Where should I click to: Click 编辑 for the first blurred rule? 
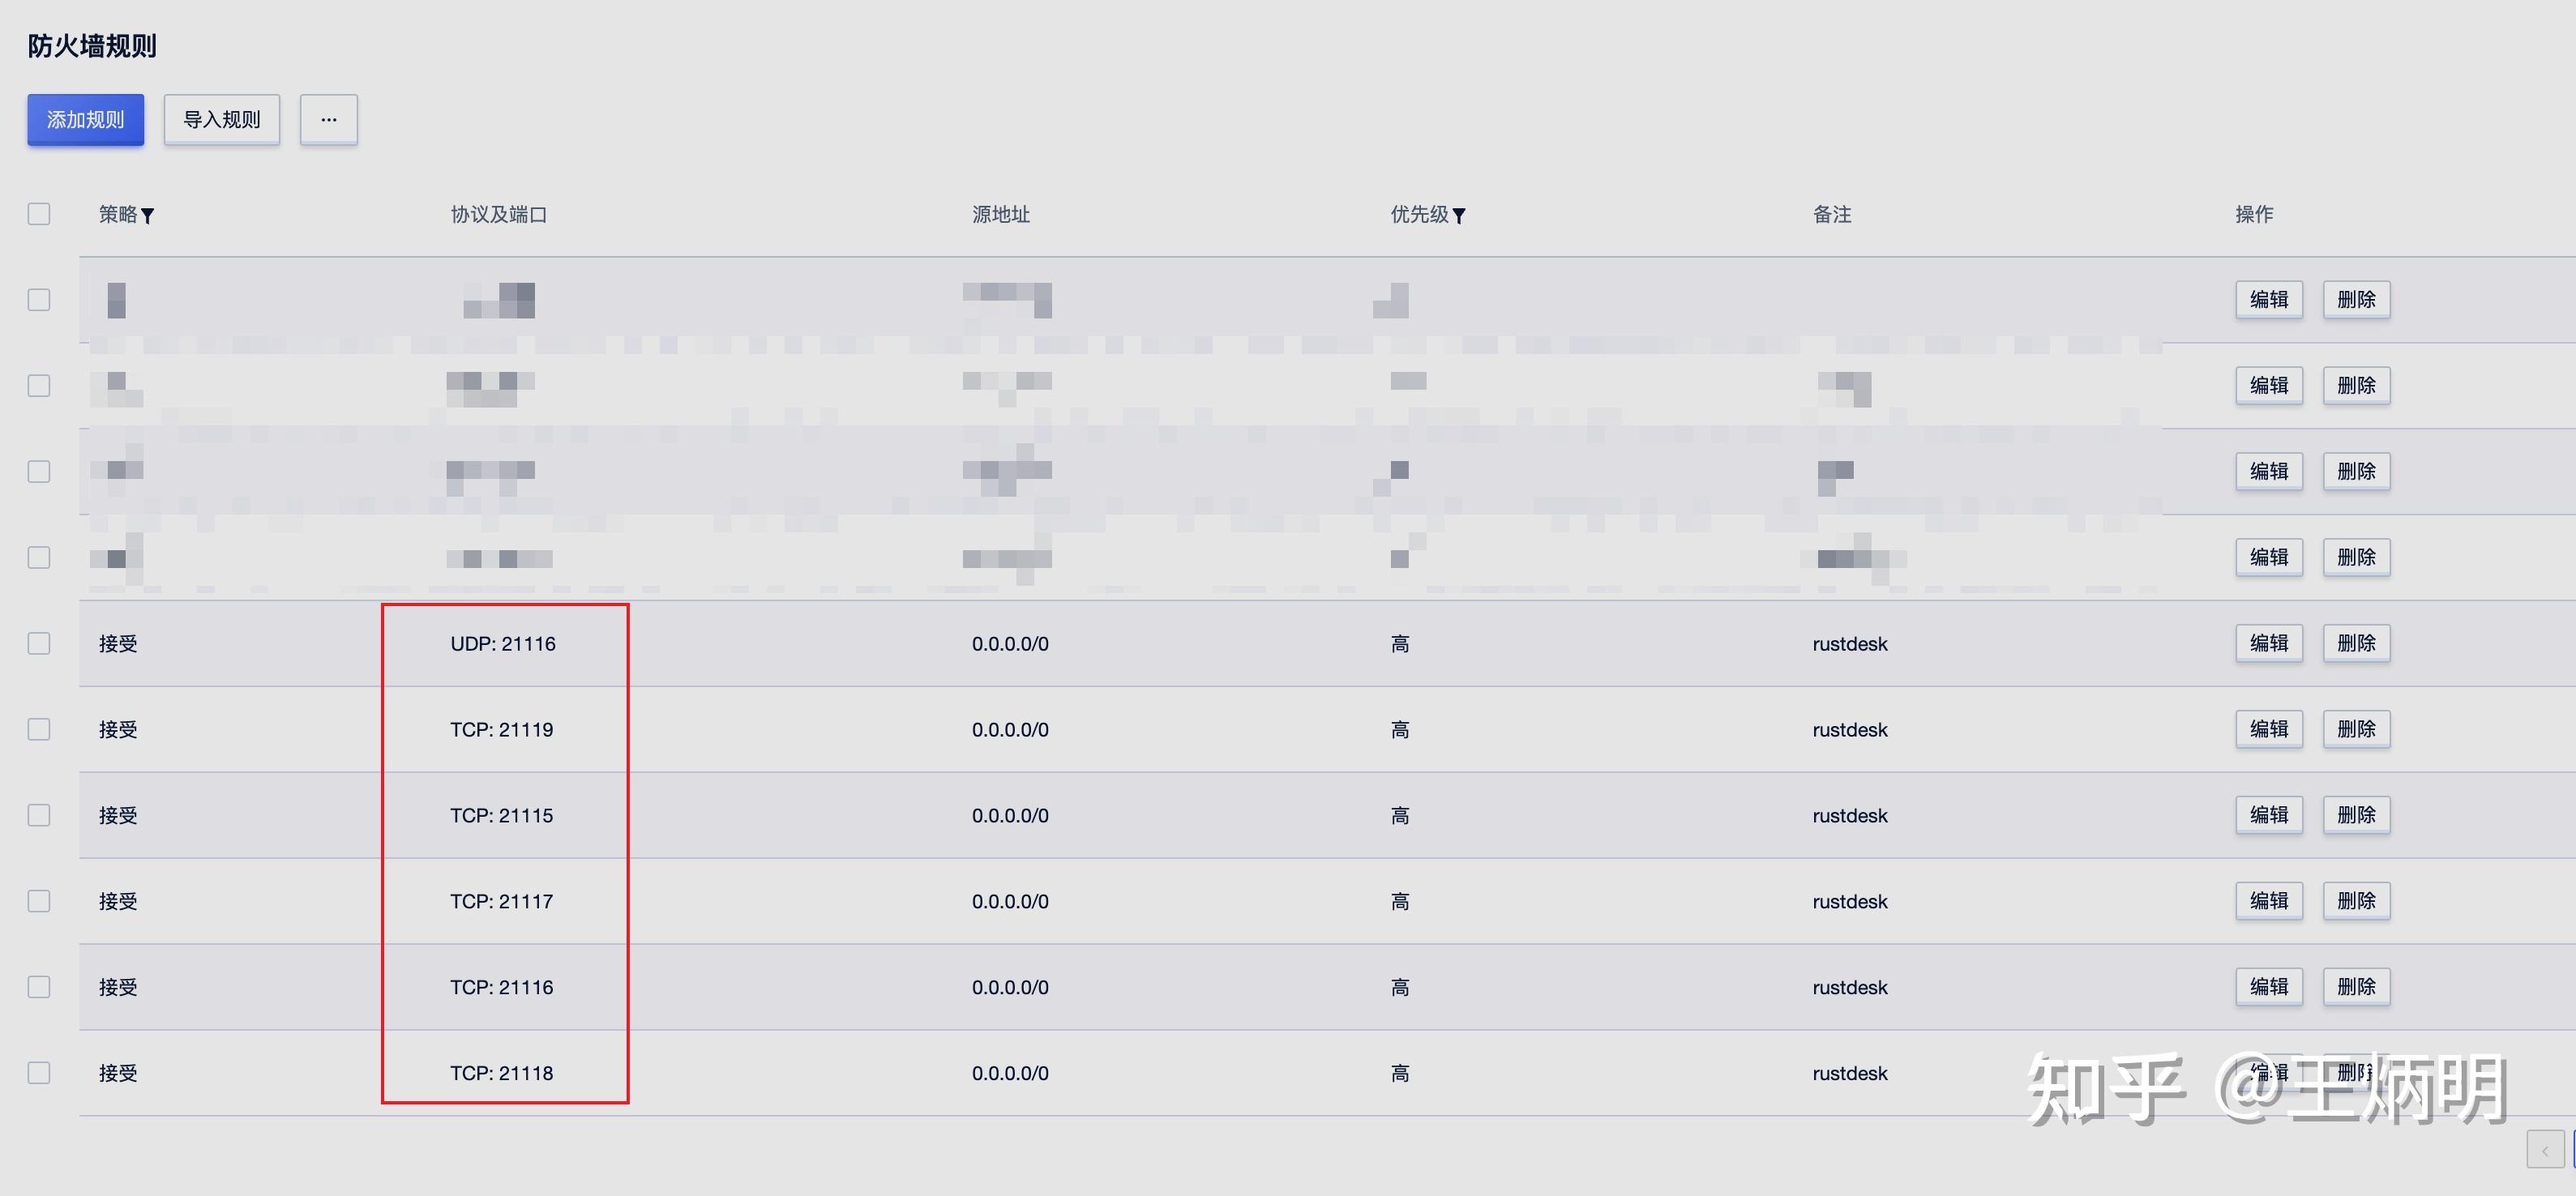tap(2268, 299)
